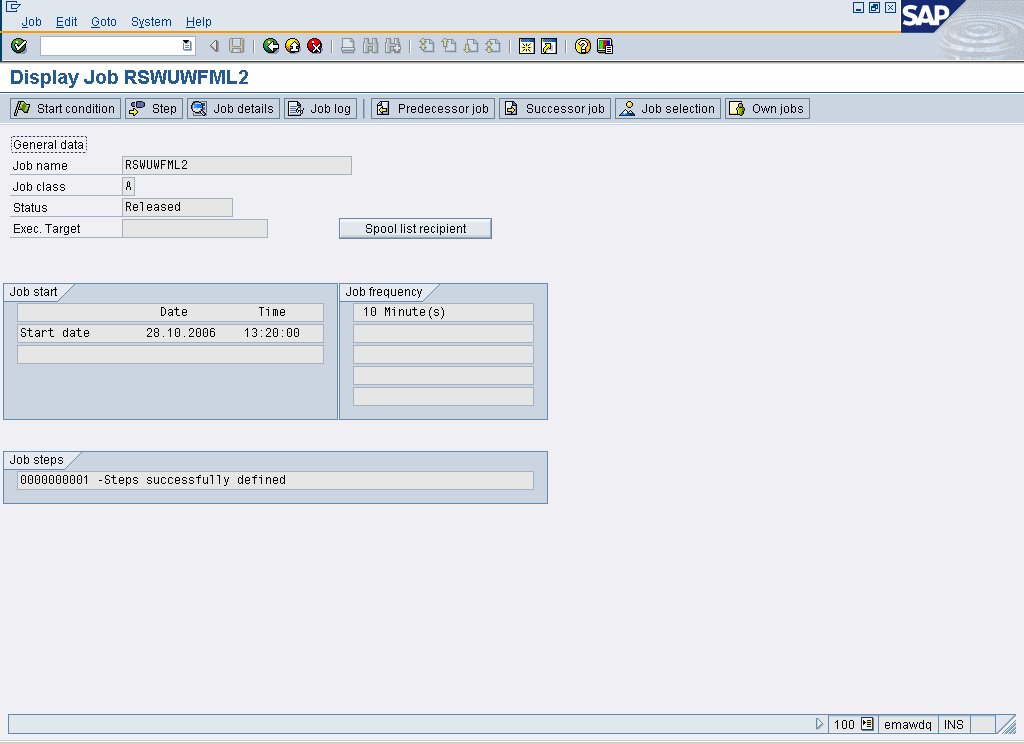Screen dimensions: 1024x744
Task: Click the green Back arrow icon
Action: 271,46
